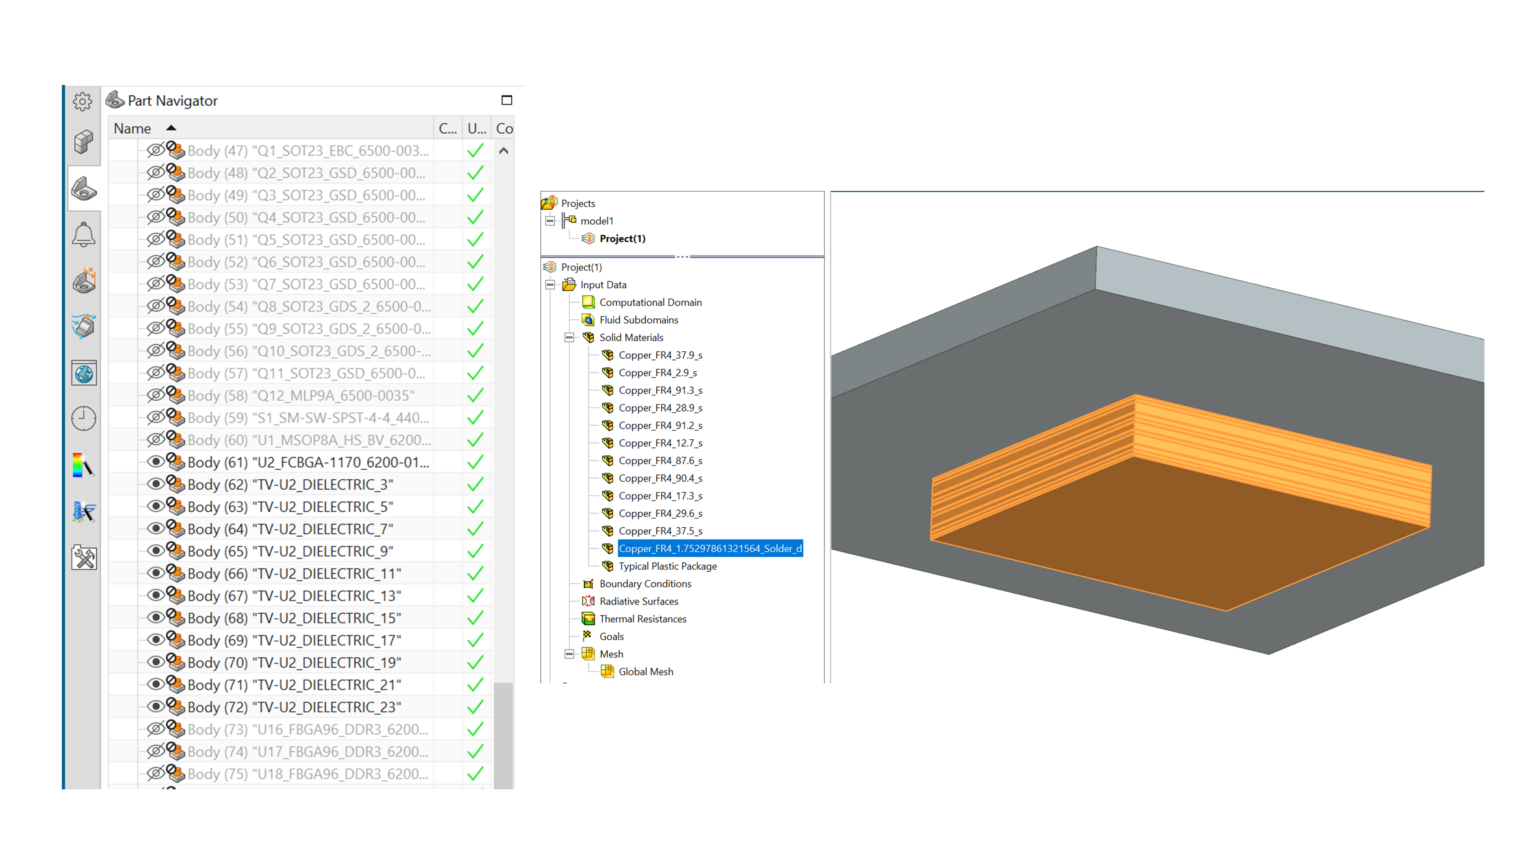Open the Part Navigator from the resource bar
The height and width of the screenshot is (864, 1536).
84,188
